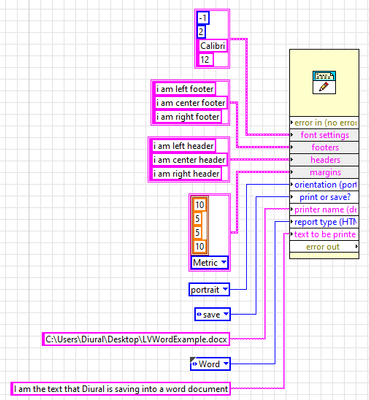The height and width of the screenshot is (400, 369).
Task: Click the 'i am right footer' string
Action: (188, 117)
